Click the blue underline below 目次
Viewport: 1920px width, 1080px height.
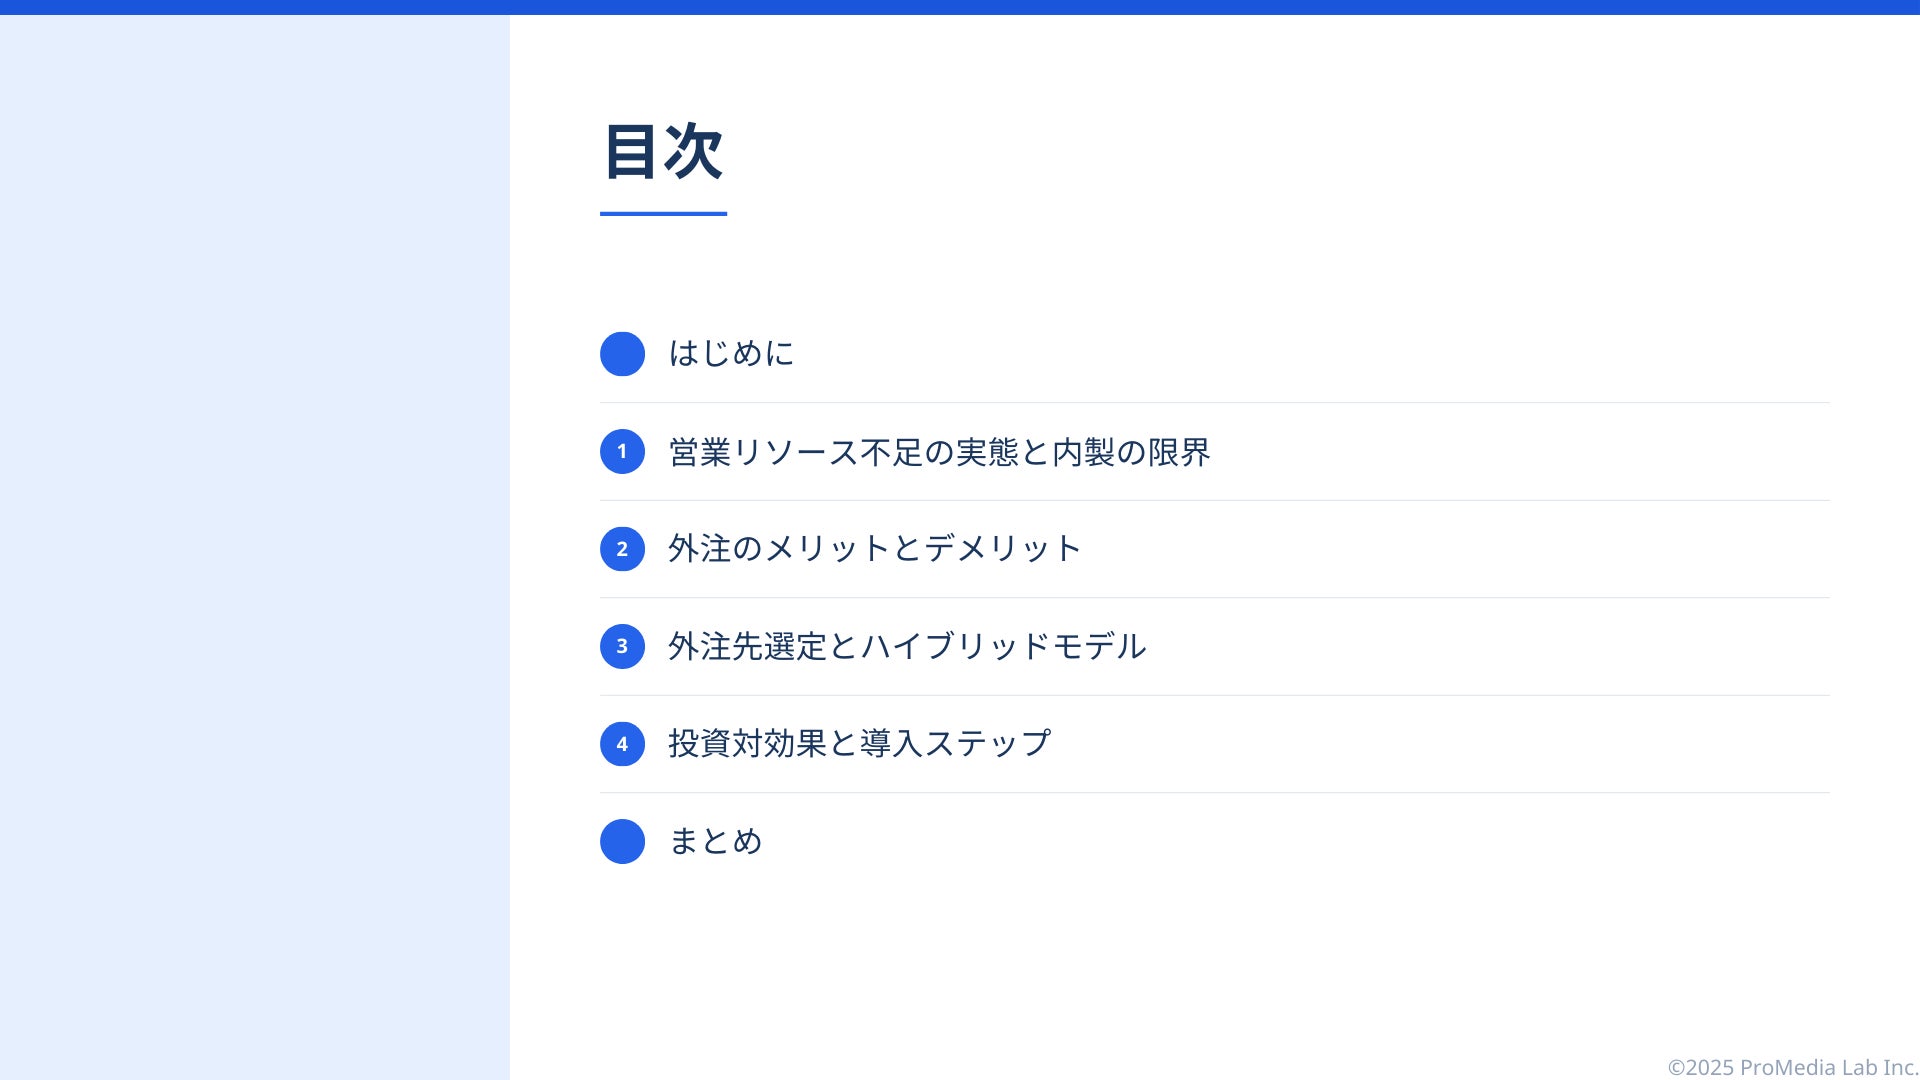tap(663, 213)
